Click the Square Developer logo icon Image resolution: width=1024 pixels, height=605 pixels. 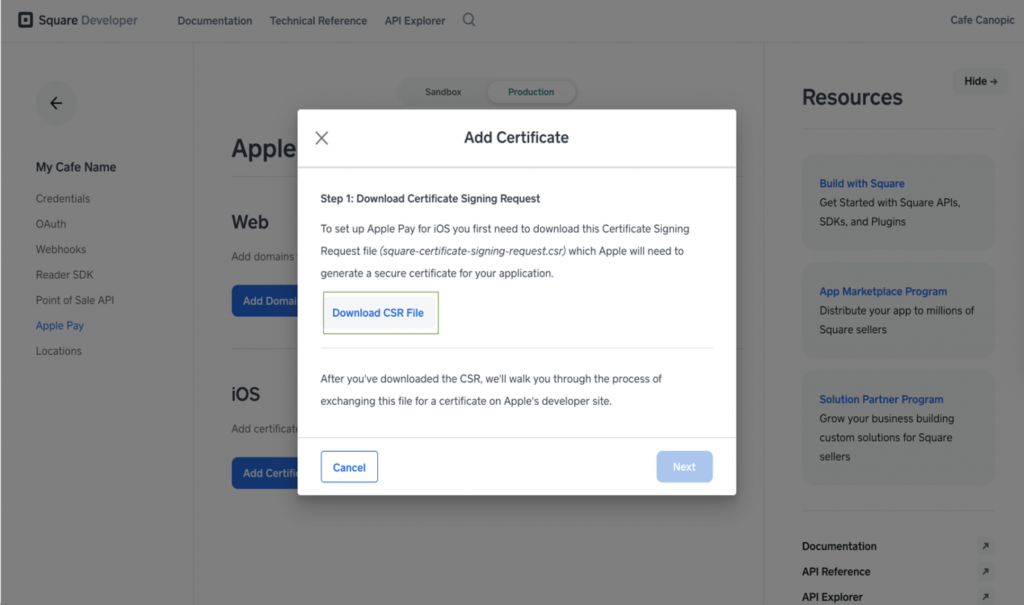coord(25,20)
